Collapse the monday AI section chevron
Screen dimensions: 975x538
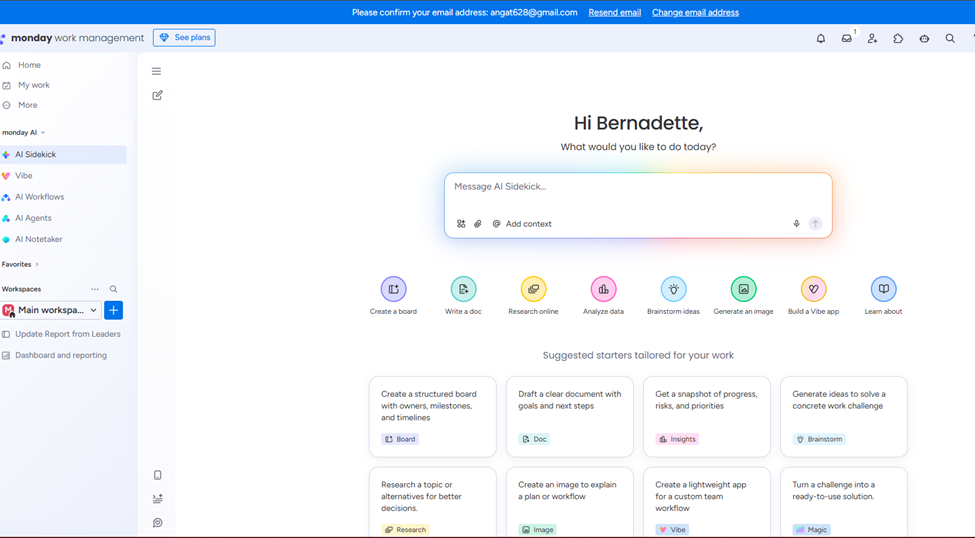[x=43, y=132]
